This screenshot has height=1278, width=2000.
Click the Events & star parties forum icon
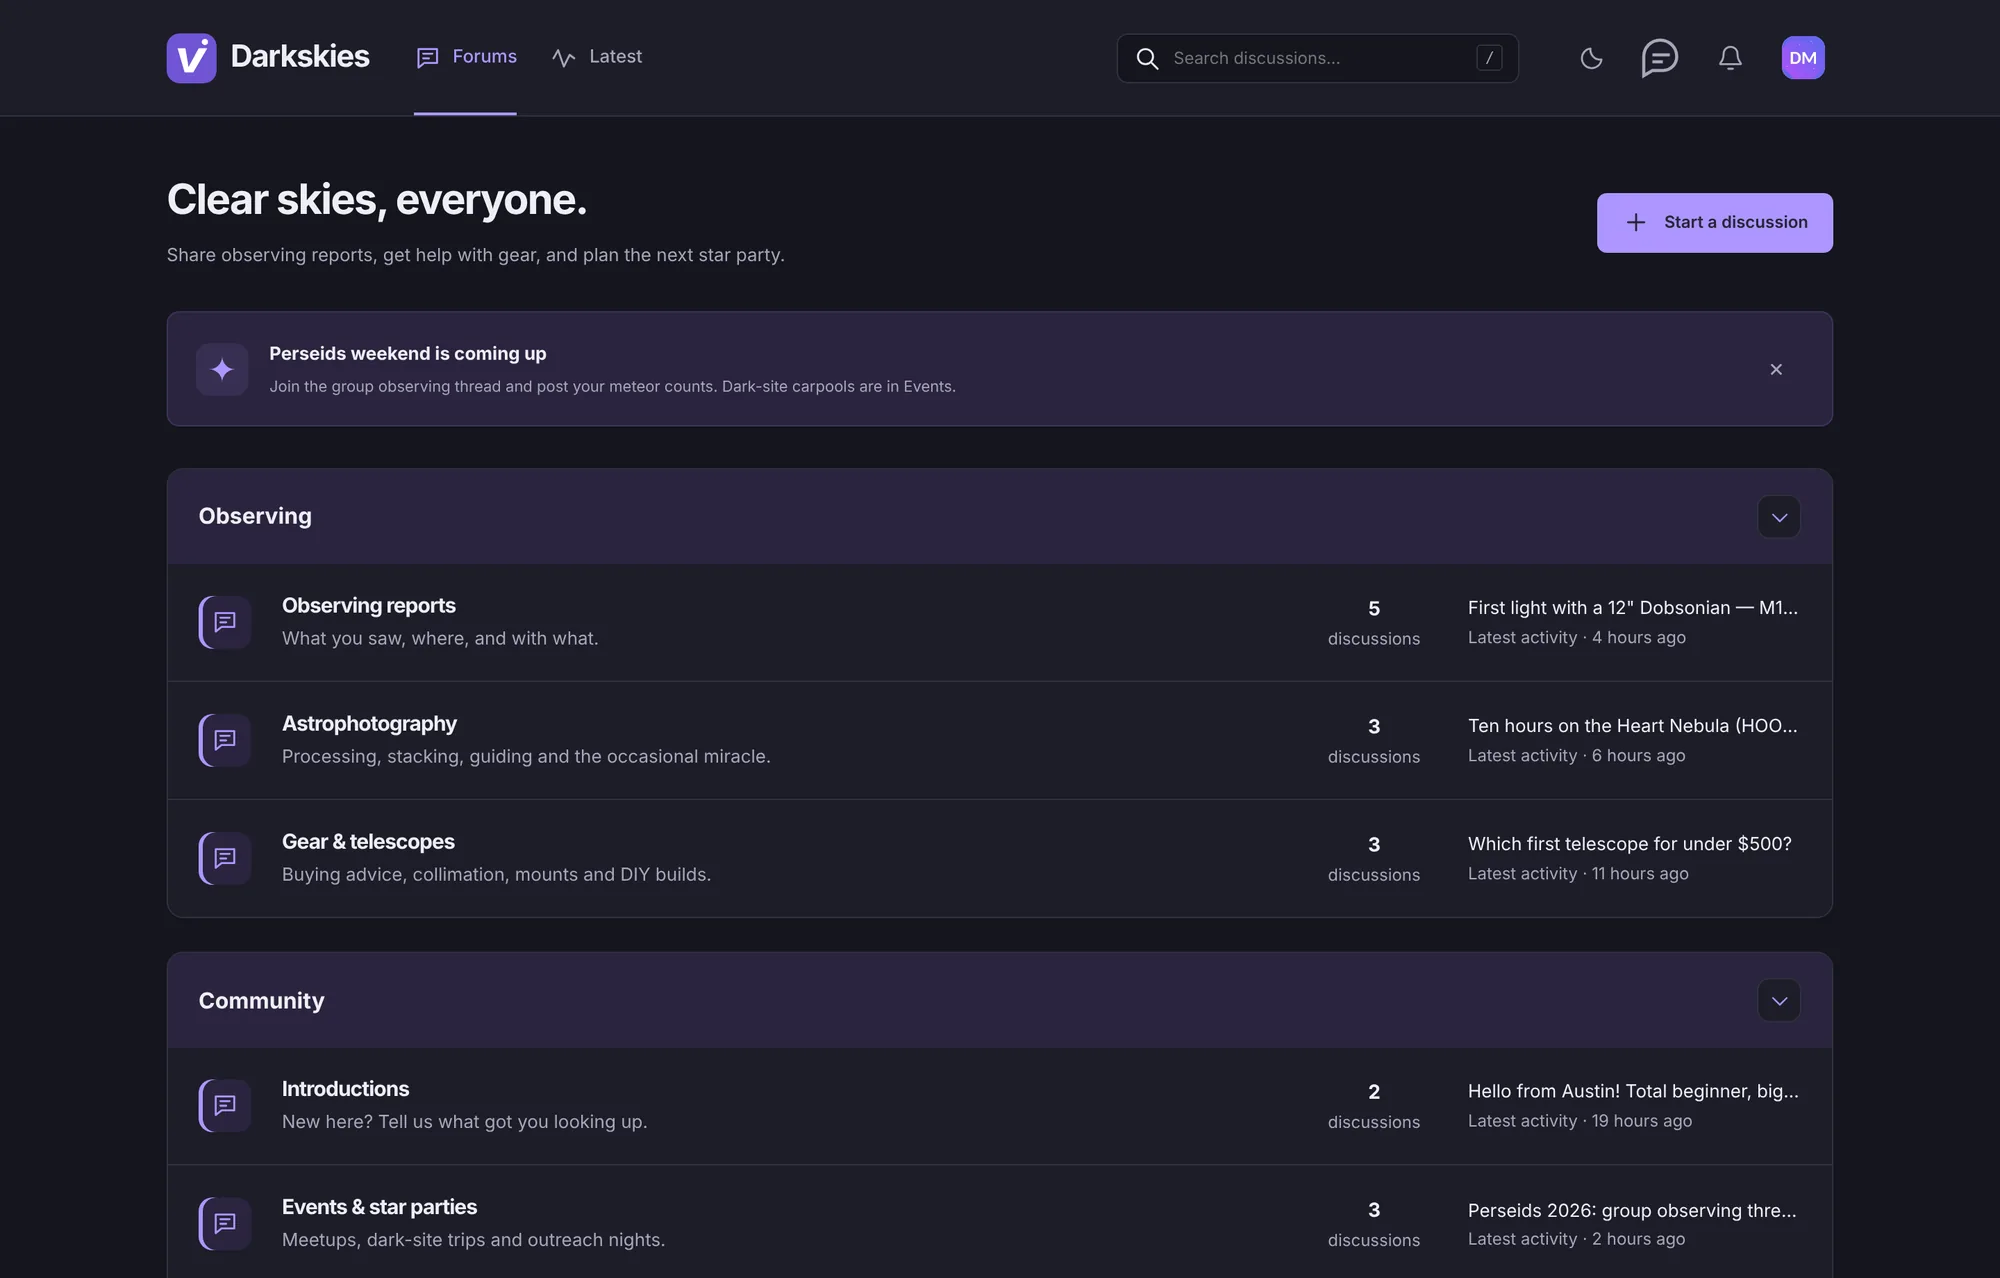tap(225, 1223)
